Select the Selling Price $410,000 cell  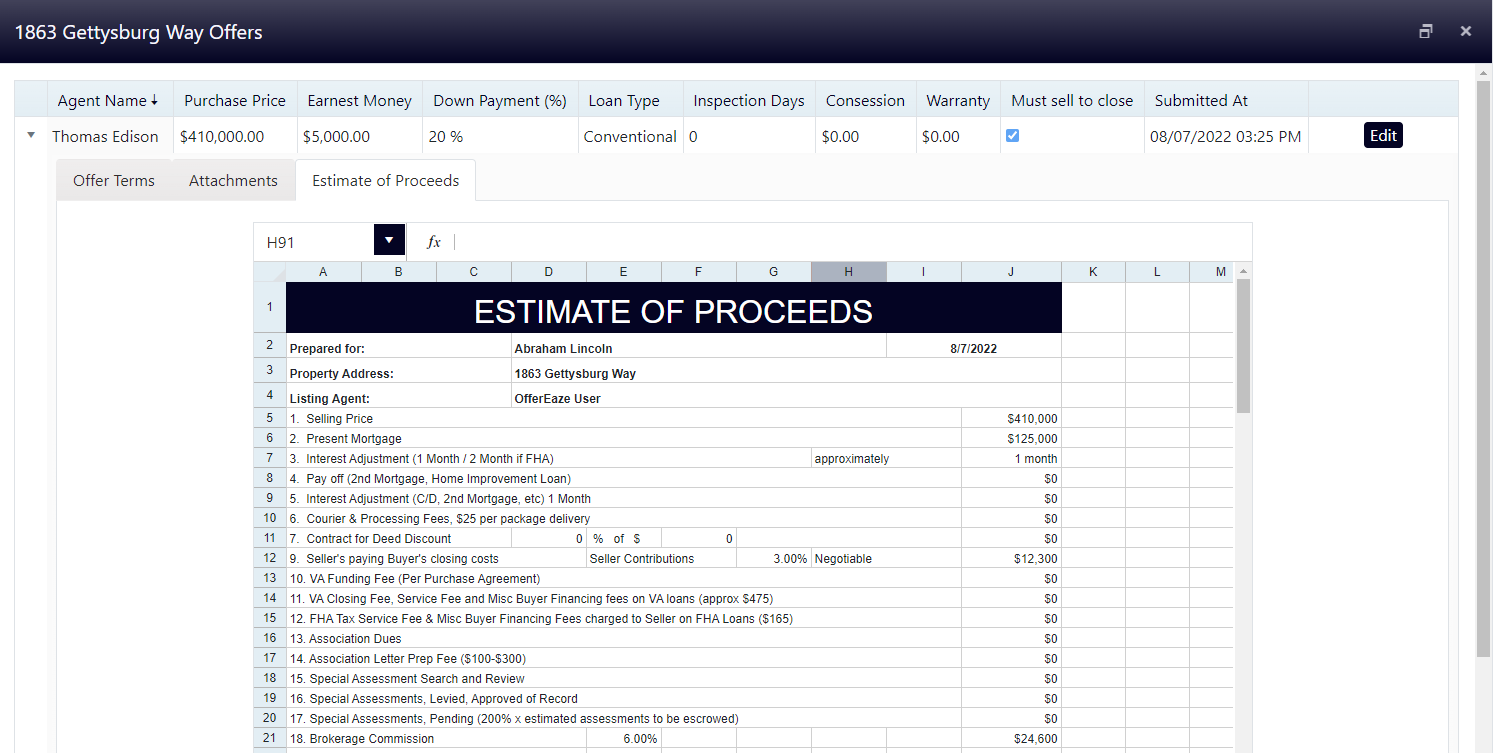pyautogui.click(x=1011, y=419)
